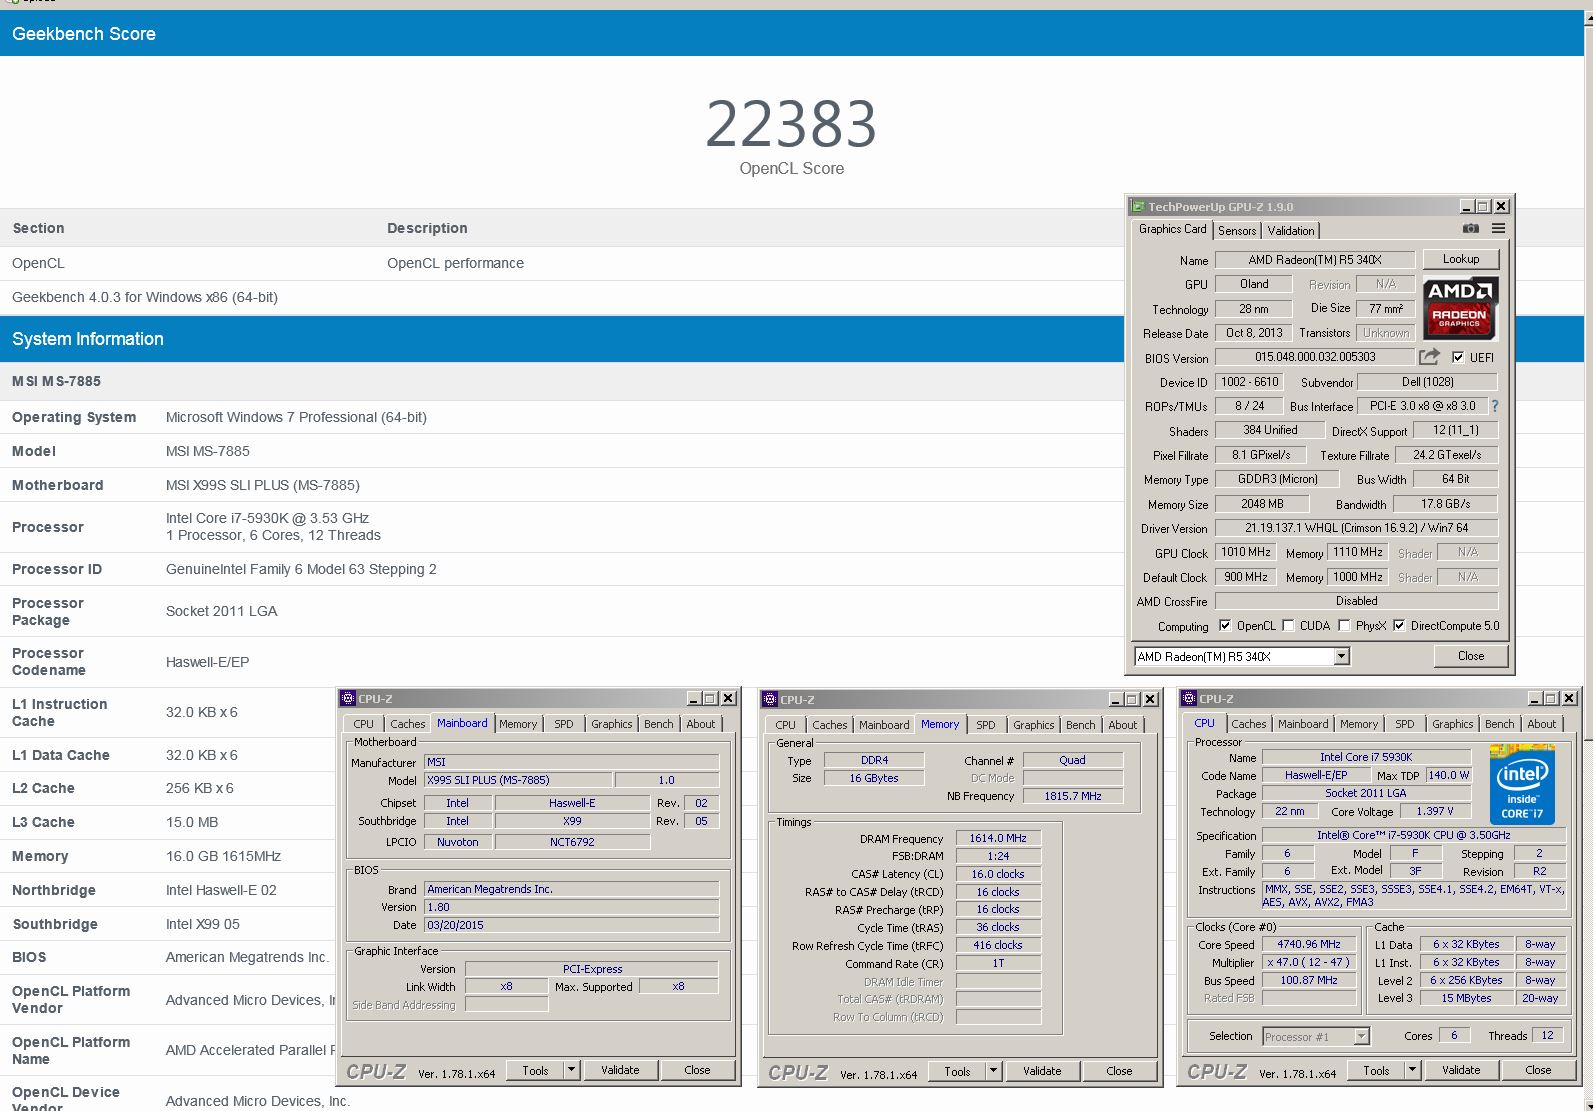The height and width of the screenshot is (1111, 1593).
Task: Click the DRAM Frequency value 1614.0 MHz
Action: 998,838
